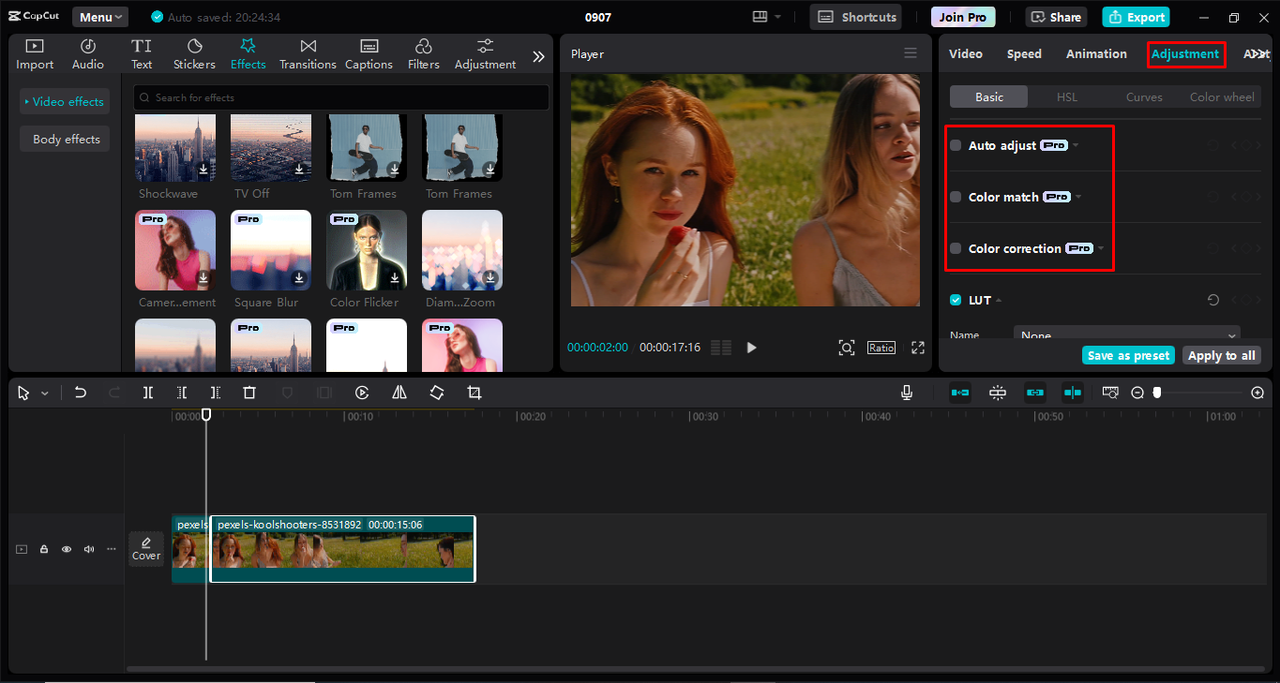Click the timeline zoom in magnifier
The width and height of the screenshot is (1280, 683).
pyautogui.click(x=1257, y=393)
